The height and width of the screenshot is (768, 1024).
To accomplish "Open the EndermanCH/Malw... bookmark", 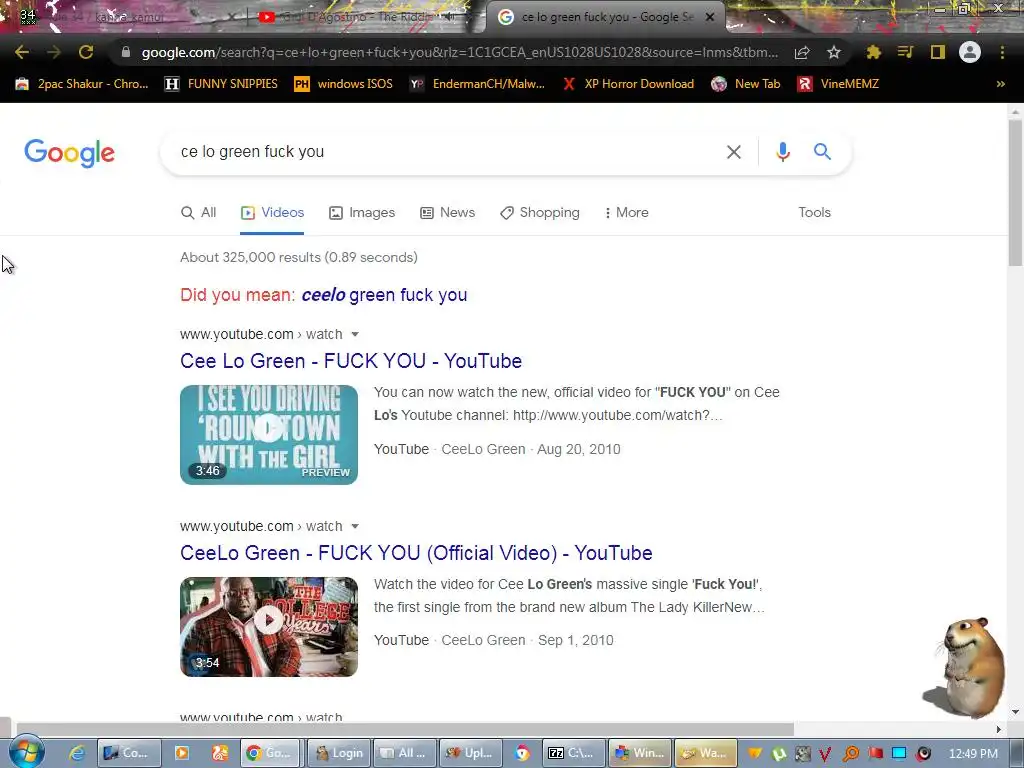I will pos(477,84).
